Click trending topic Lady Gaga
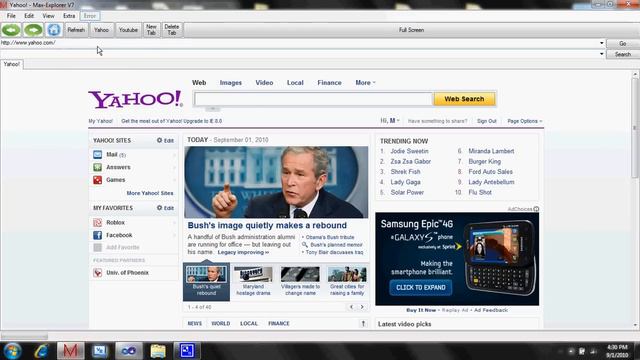Viewport: 640px width, 360px height. click(x=405, y=182)
